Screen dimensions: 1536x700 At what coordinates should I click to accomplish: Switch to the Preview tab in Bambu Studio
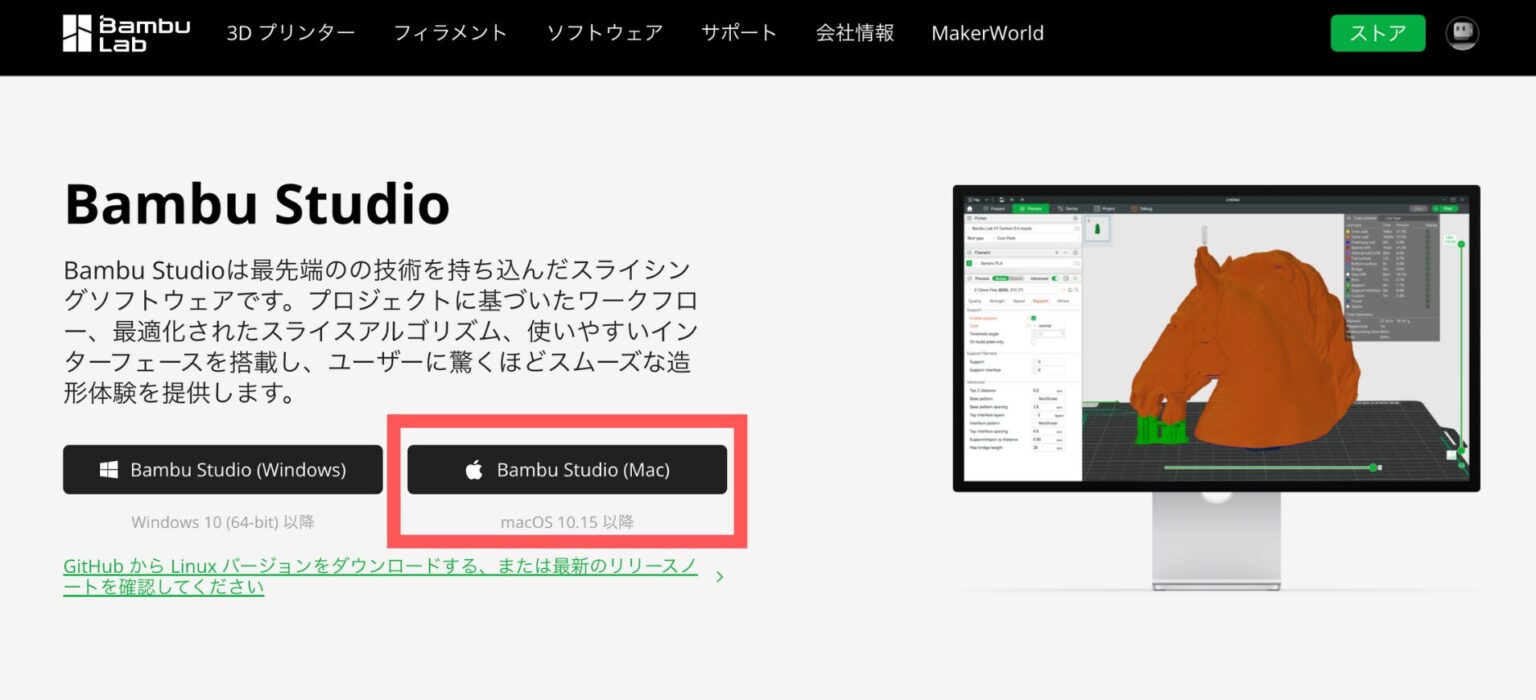[x=1033, y=208]
